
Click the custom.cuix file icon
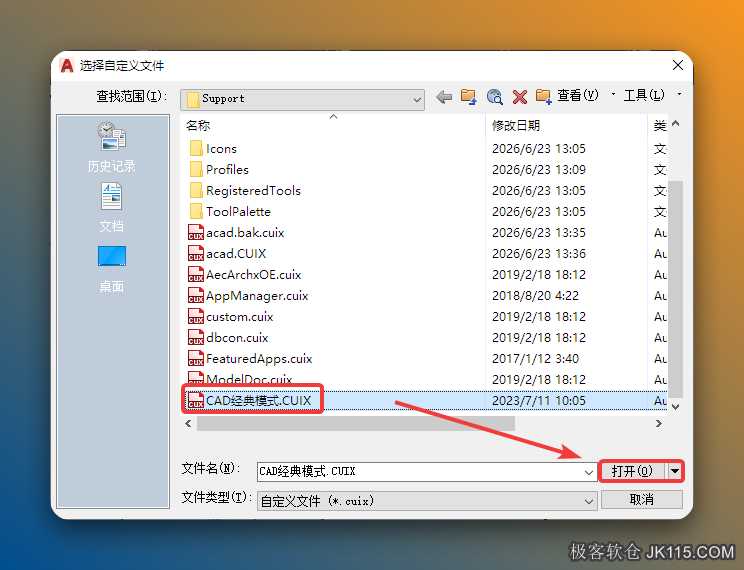(x=196, y=317)
